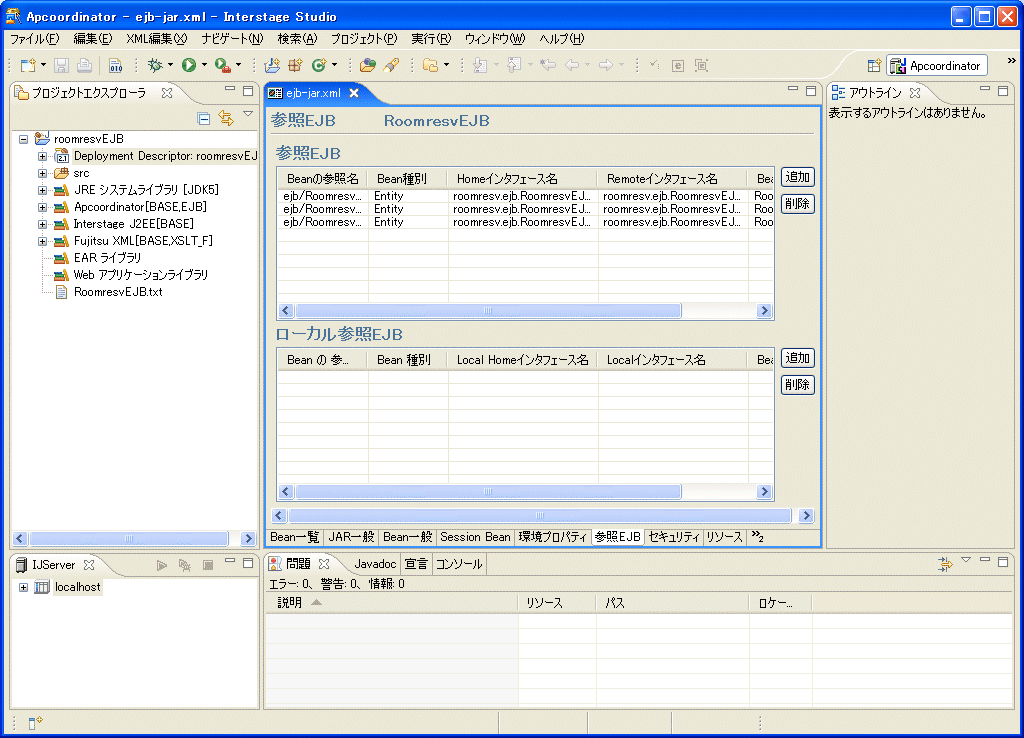Open the XML編集 menu

pyautogui.click(x=156, y=39)
